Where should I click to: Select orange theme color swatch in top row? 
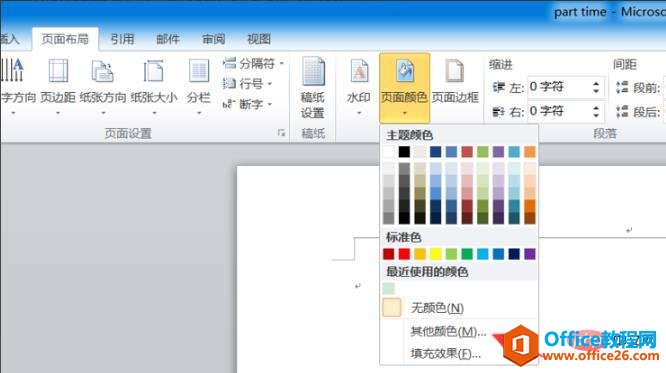(x=530, y=152)
